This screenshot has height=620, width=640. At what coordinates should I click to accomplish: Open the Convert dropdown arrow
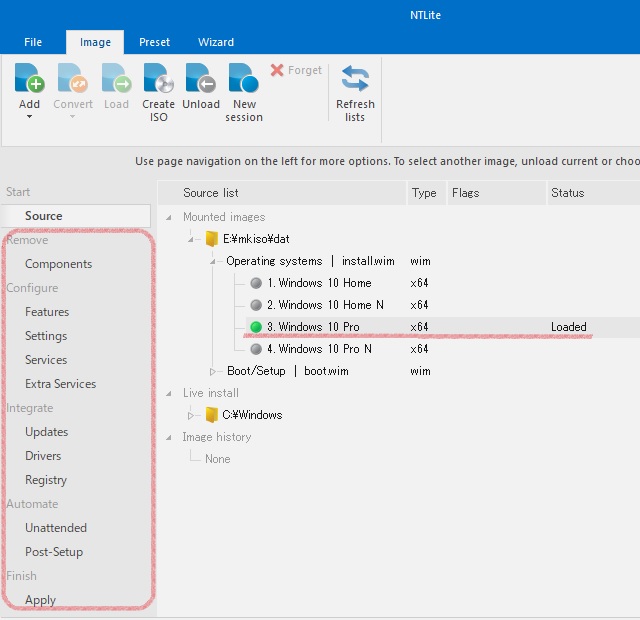[x=73, y=117]
